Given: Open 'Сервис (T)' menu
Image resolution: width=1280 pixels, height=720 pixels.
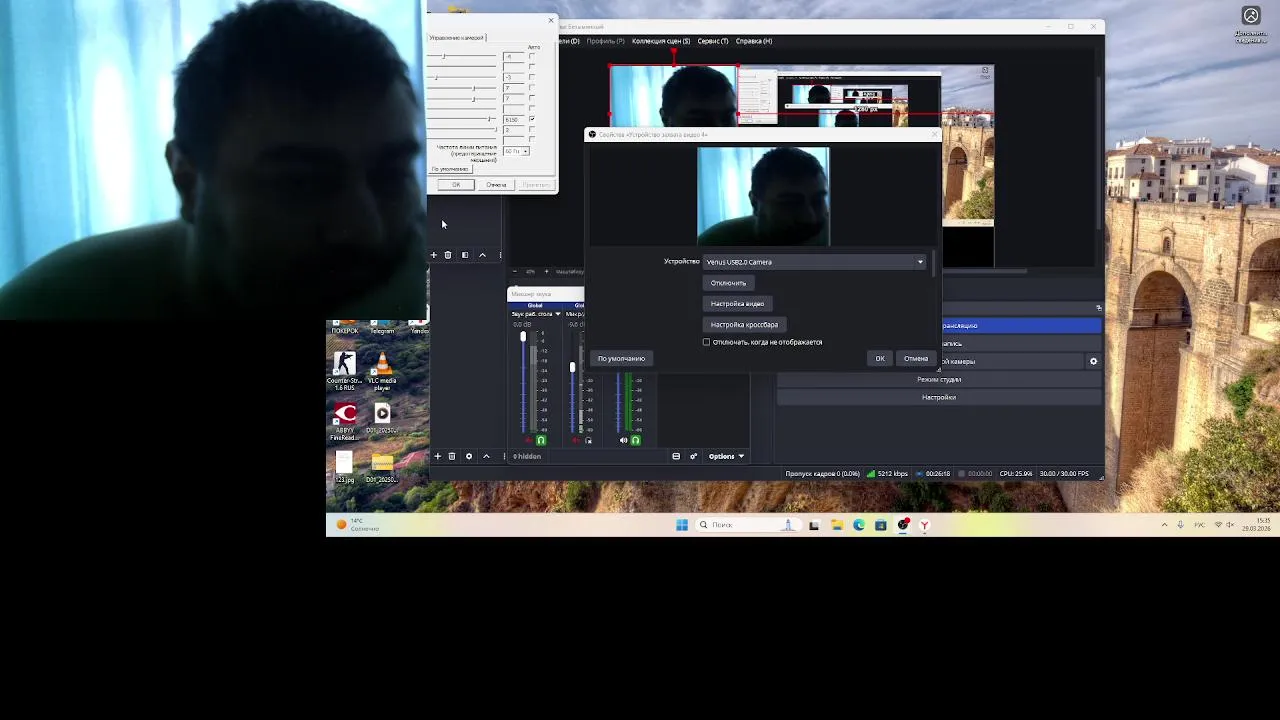Looking at the screenshot, I should point(713,41).
